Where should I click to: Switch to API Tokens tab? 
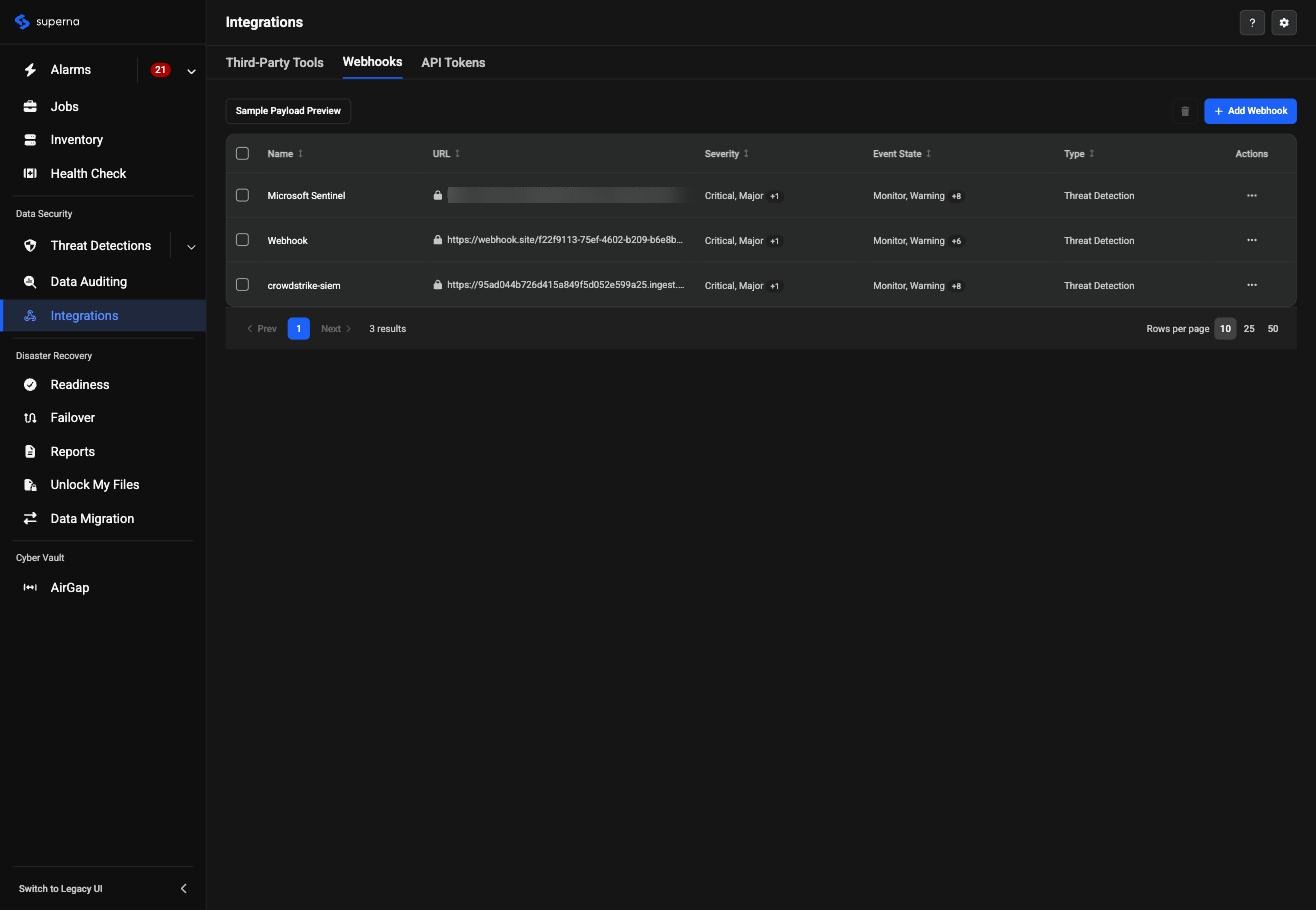point(453,62)
